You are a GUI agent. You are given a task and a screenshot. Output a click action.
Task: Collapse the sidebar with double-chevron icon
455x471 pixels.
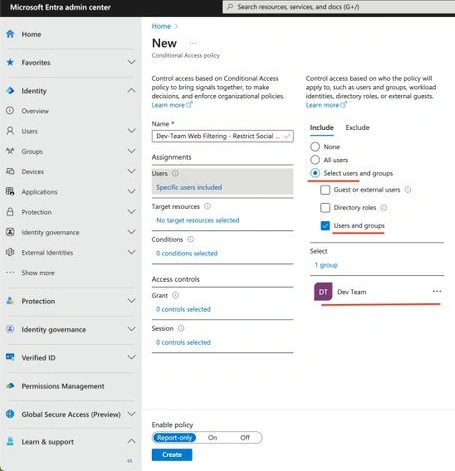(130, 461)
